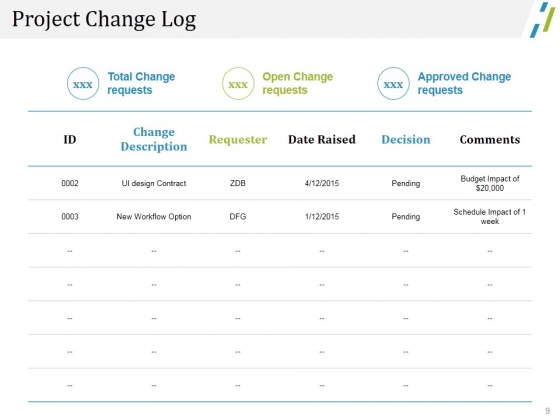560x420 pixels.
Task: Select the UI design Contract cell
Action: (x=154, y=183)
